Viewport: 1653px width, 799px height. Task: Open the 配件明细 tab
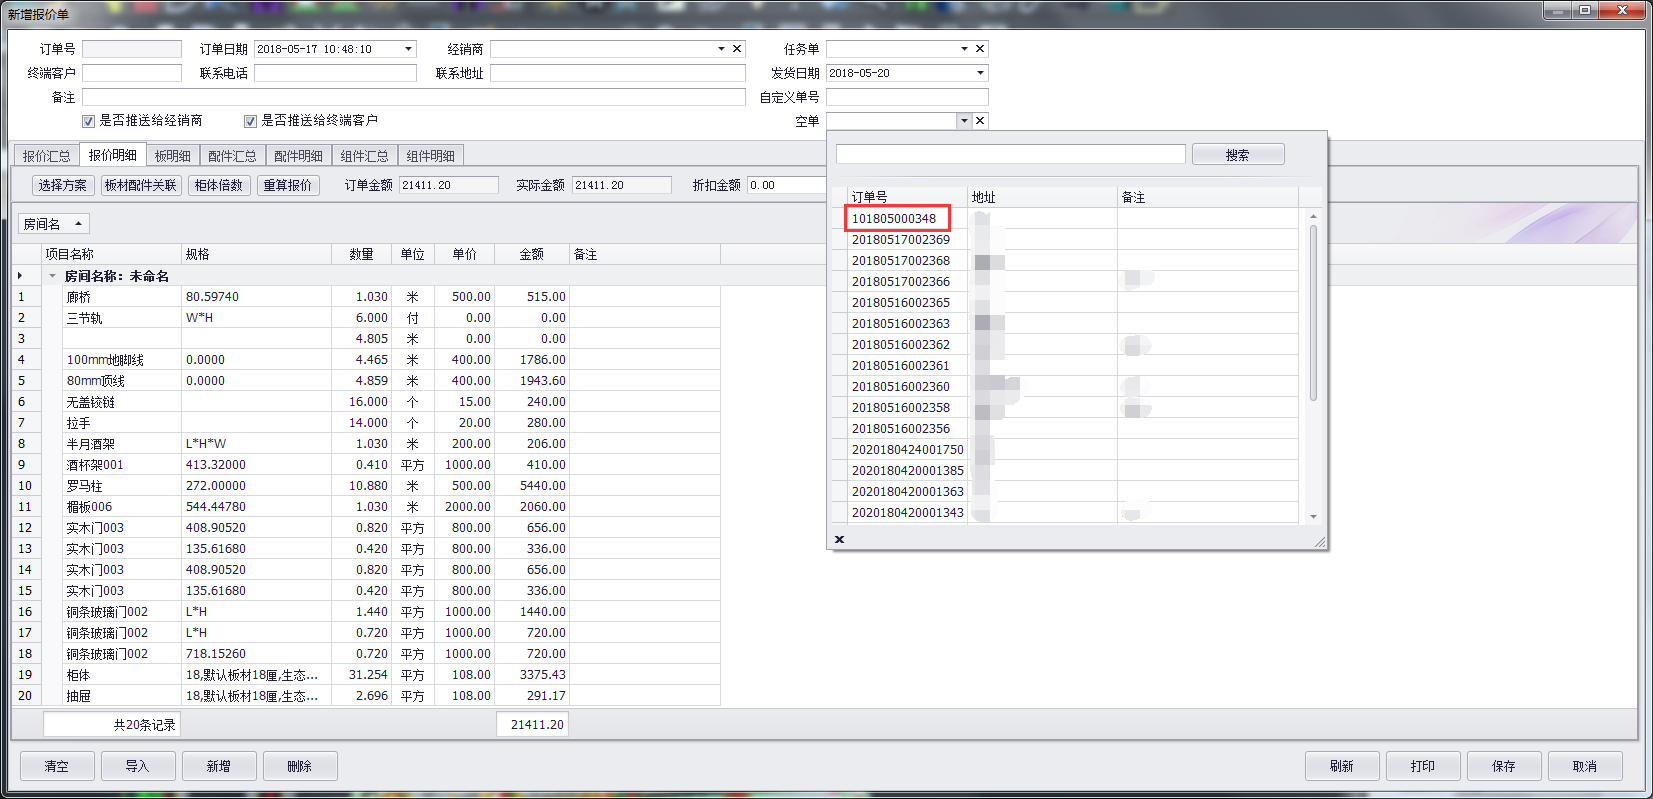pos(298,156)
